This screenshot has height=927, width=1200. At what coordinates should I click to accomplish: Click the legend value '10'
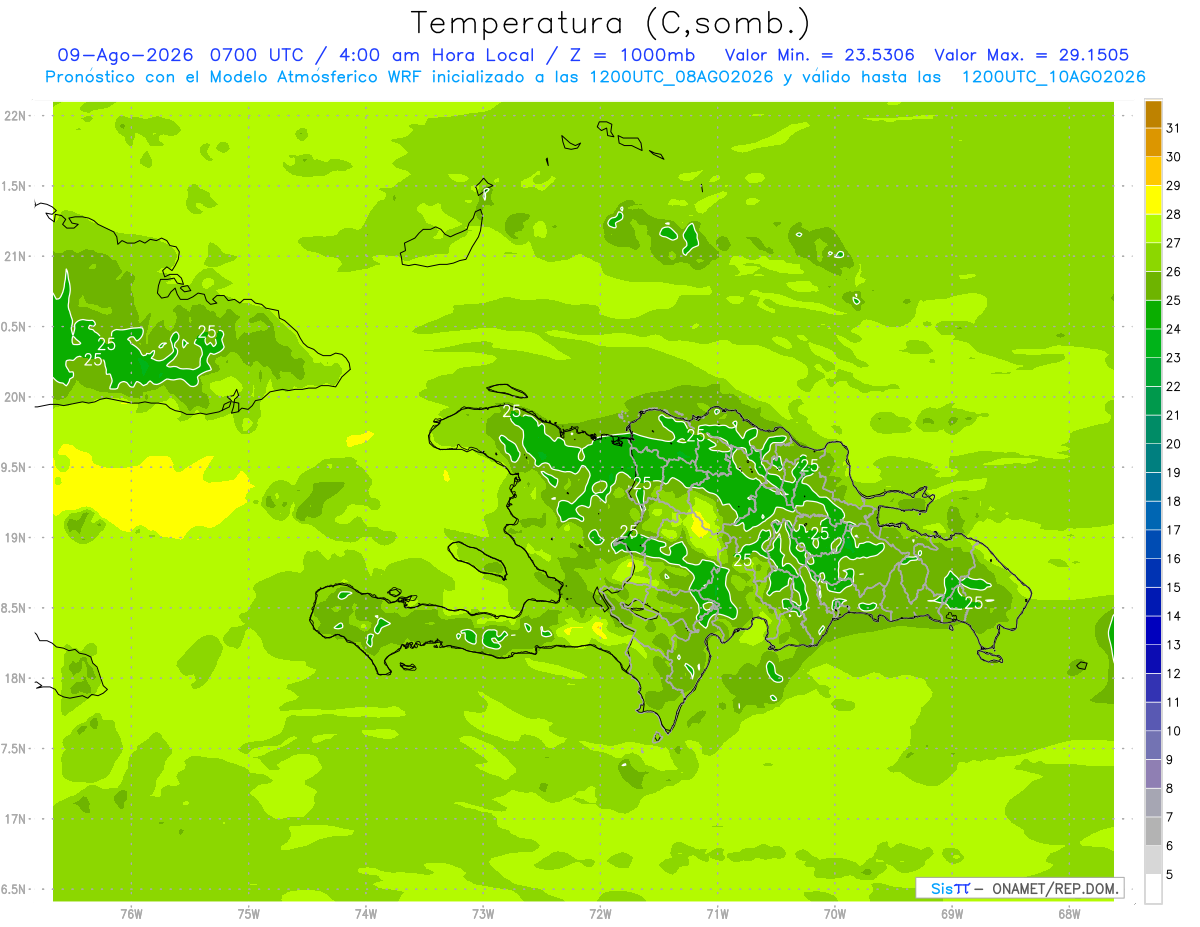[x=1174, y=731]
